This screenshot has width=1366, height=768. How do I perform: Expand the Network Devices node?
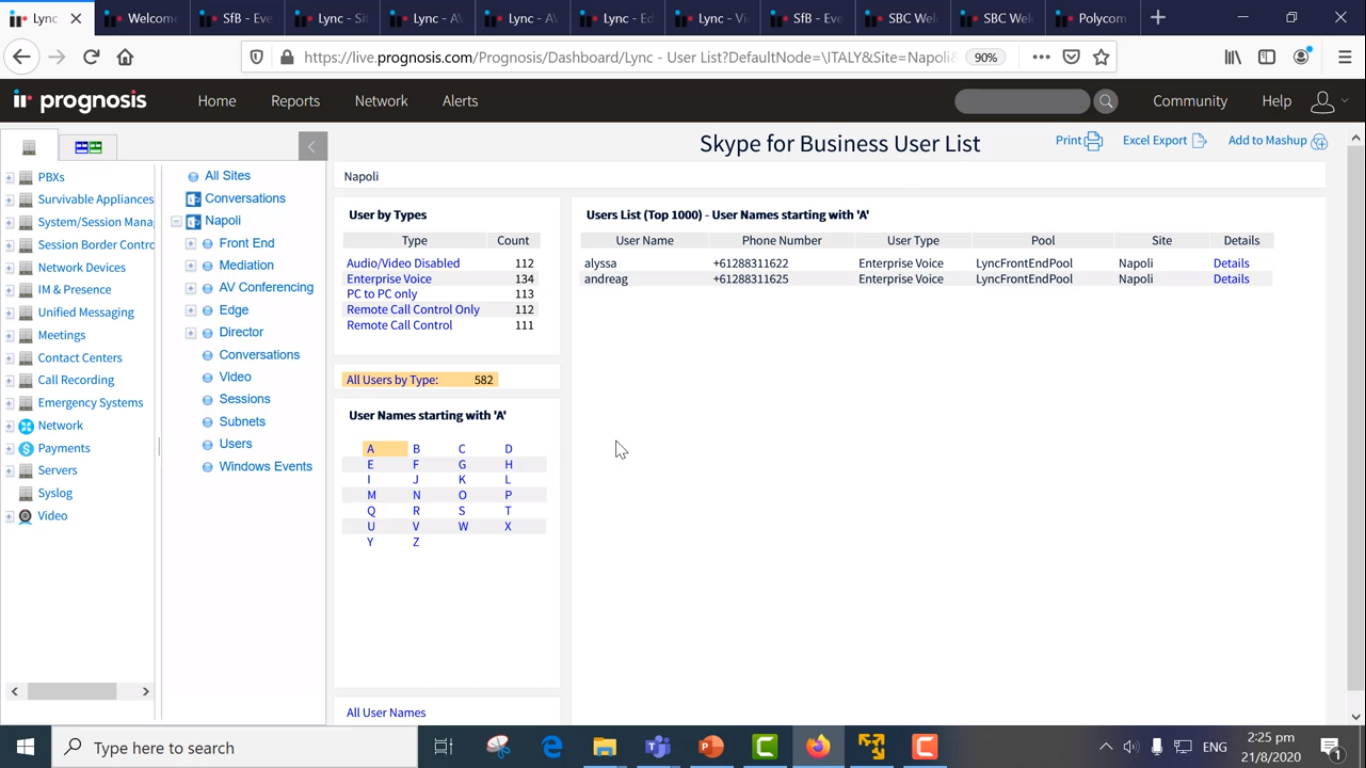pos(9,268)
